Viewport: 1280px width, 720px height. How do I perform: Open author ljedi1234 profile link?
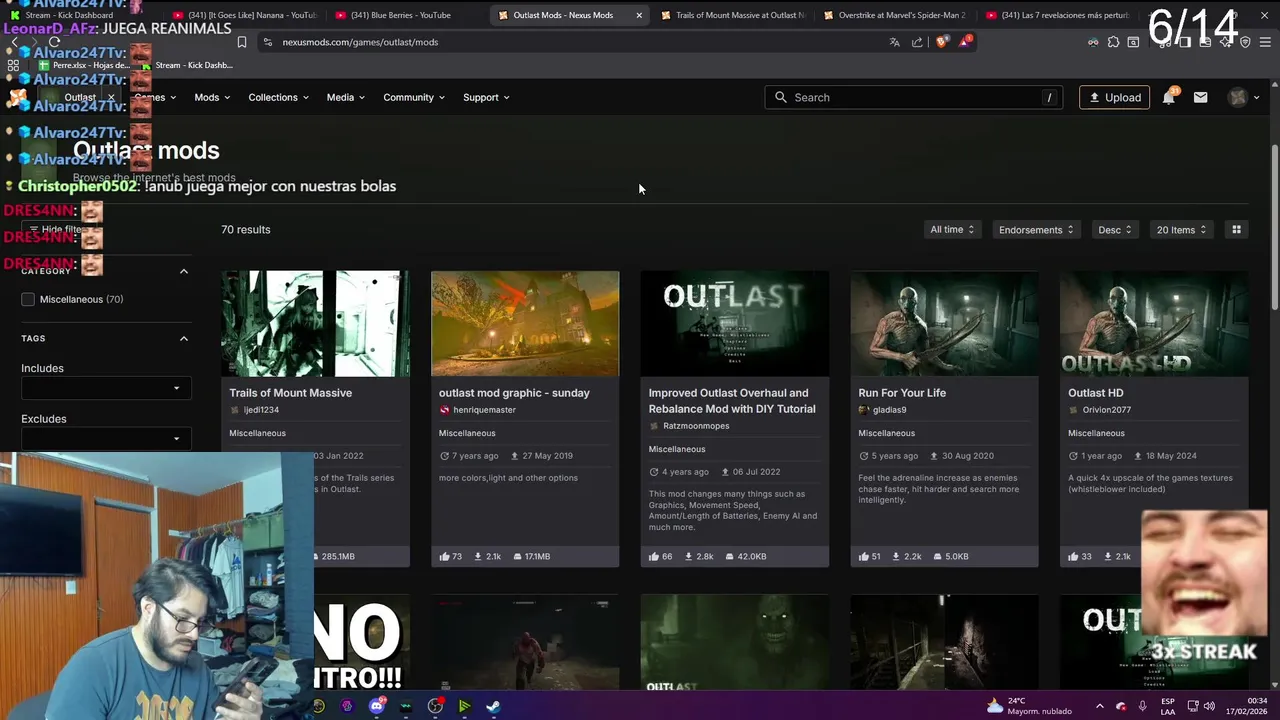coord(261,410)
